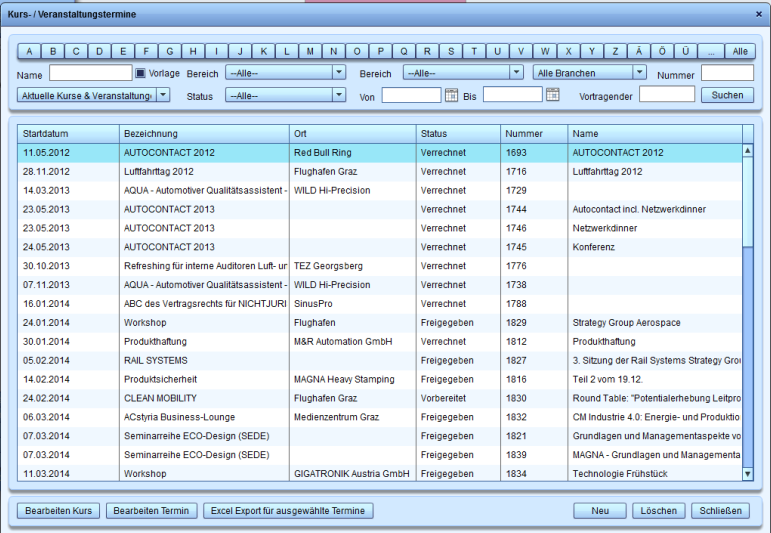The image size is (771, 533).
Task: Filter by letter K
Action: point(263,51)
